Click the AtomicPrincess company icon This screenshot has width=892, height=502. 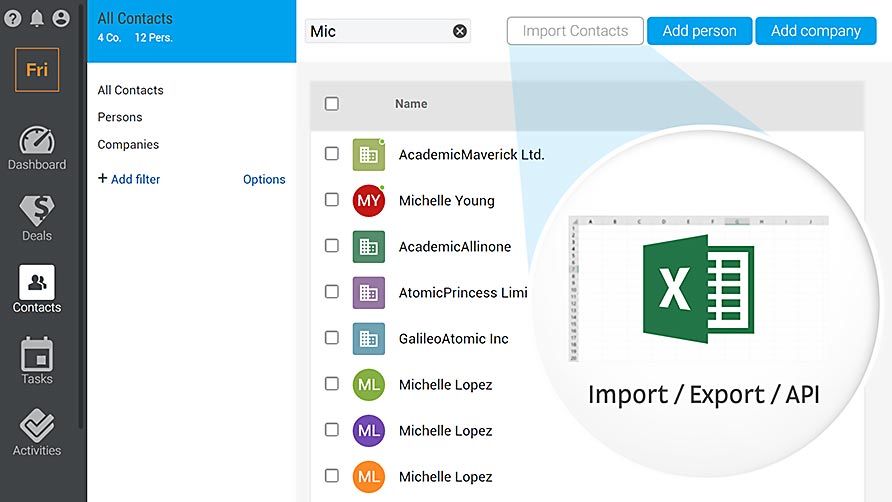[369, 293]
